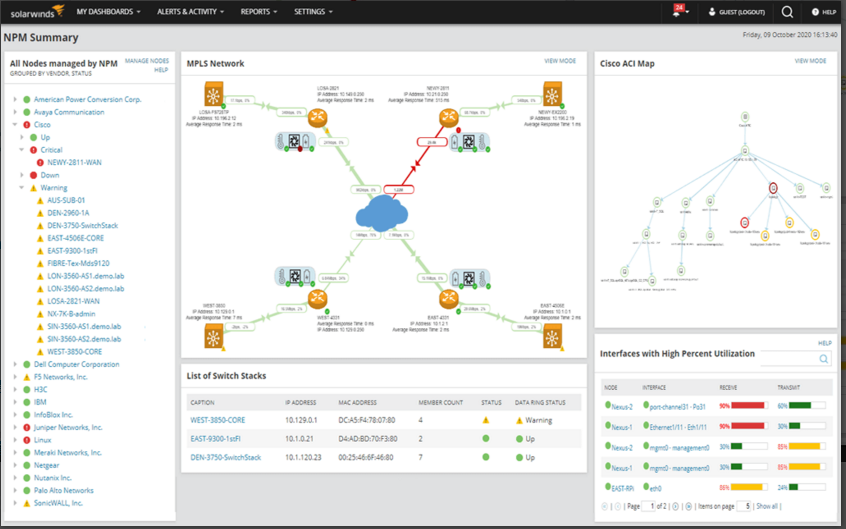Click the green 60% transmit bar for port-channel31

(800, 405)
